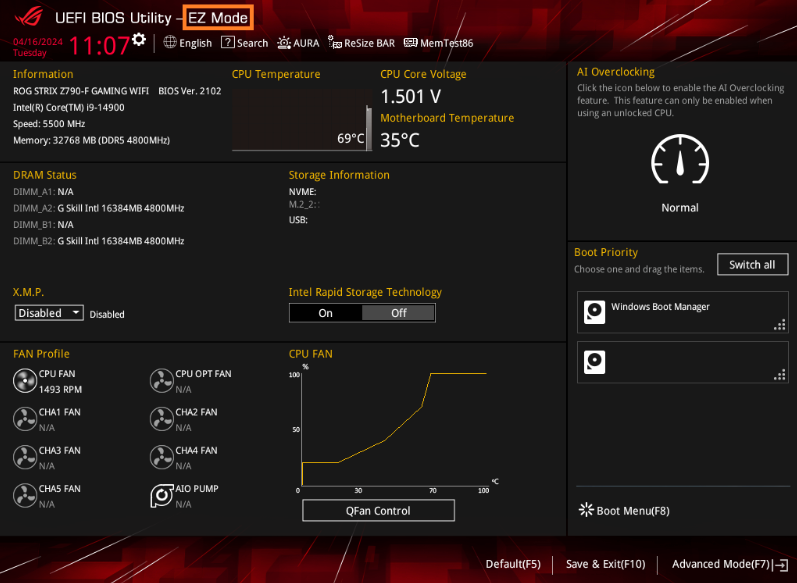Click the 11:07 clock display
Image resolution: width=797 pixels, height=583 pixels.
(x=100, y=45)
